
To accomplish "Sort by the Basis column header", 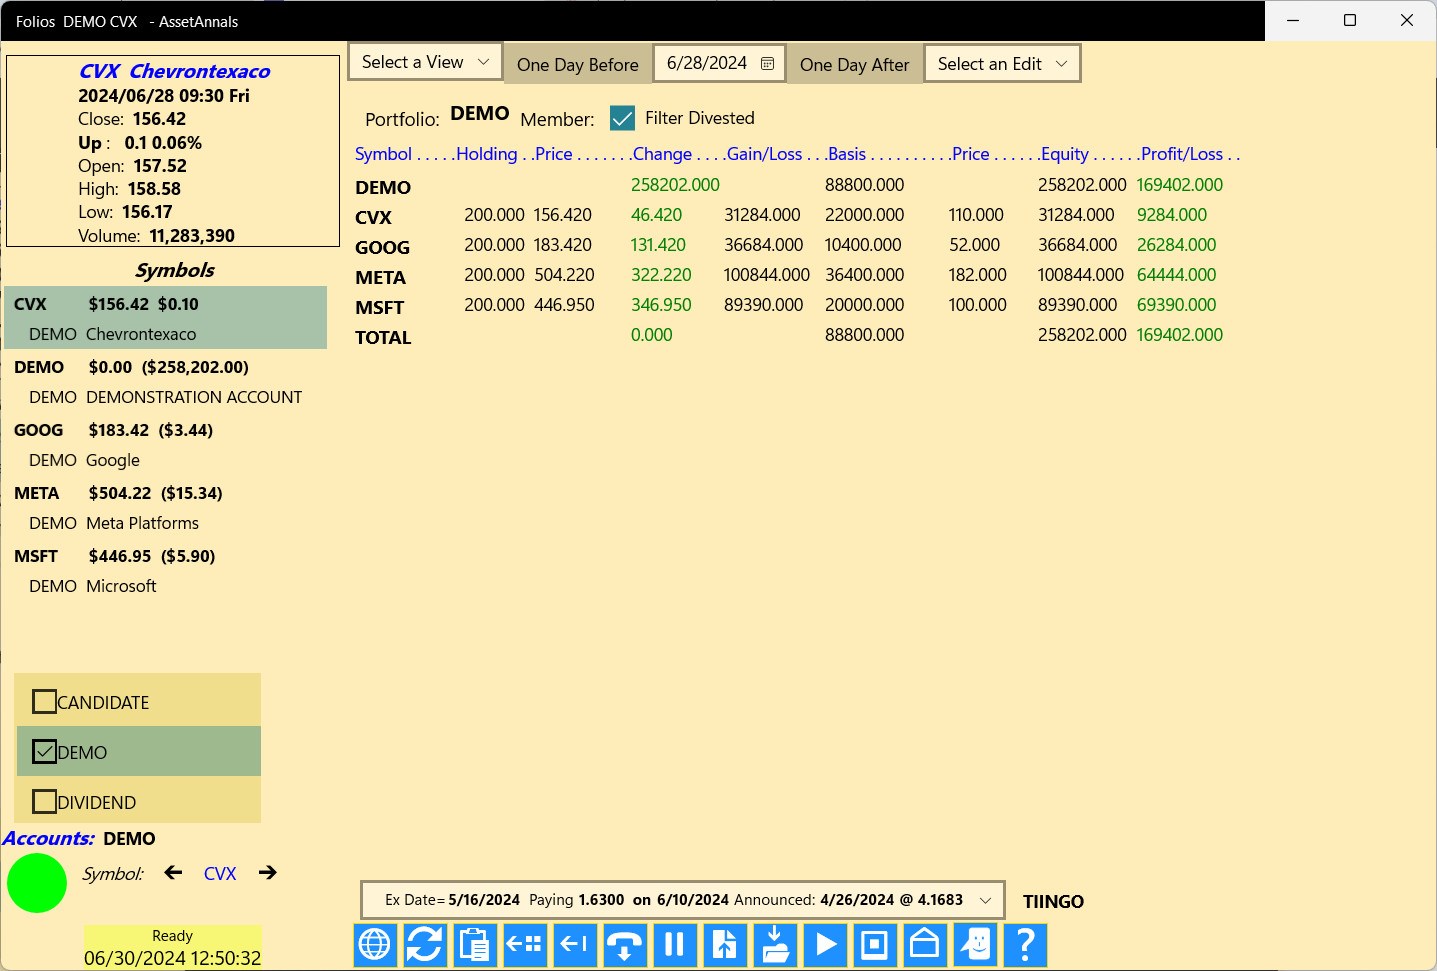I will click(x=847, y=154).
